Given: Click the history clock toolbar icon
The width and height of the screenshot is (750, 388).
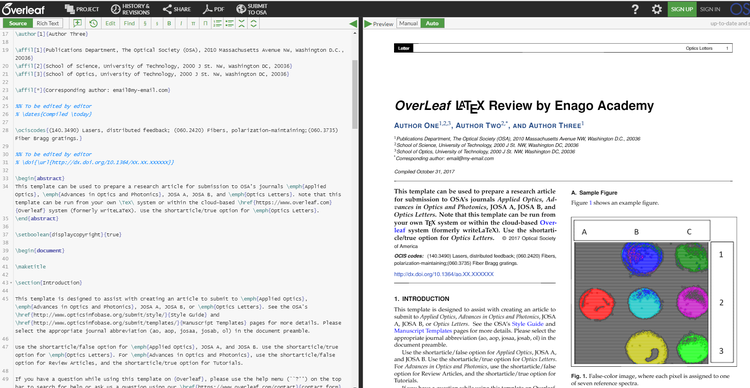Looking at the screenshot, I should [93, 23].
